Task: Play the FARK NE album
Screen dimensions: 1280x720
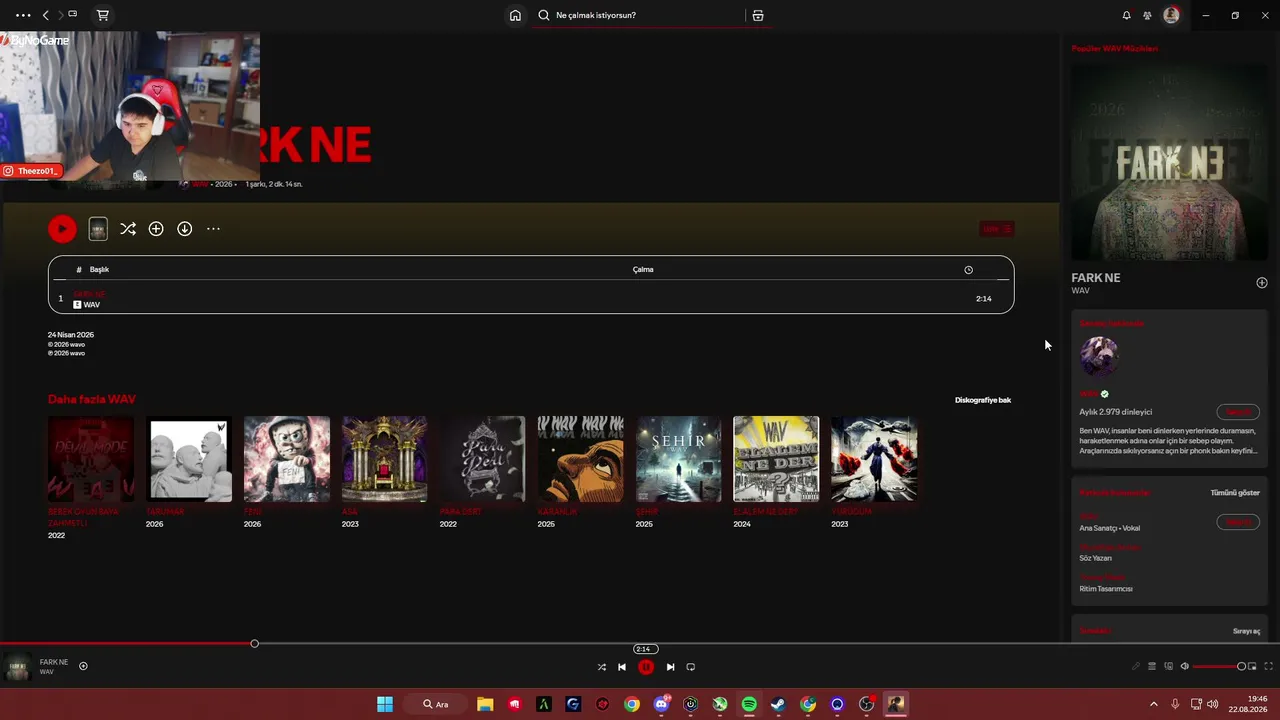Action: pyautogui.click(x=62, y=229)
